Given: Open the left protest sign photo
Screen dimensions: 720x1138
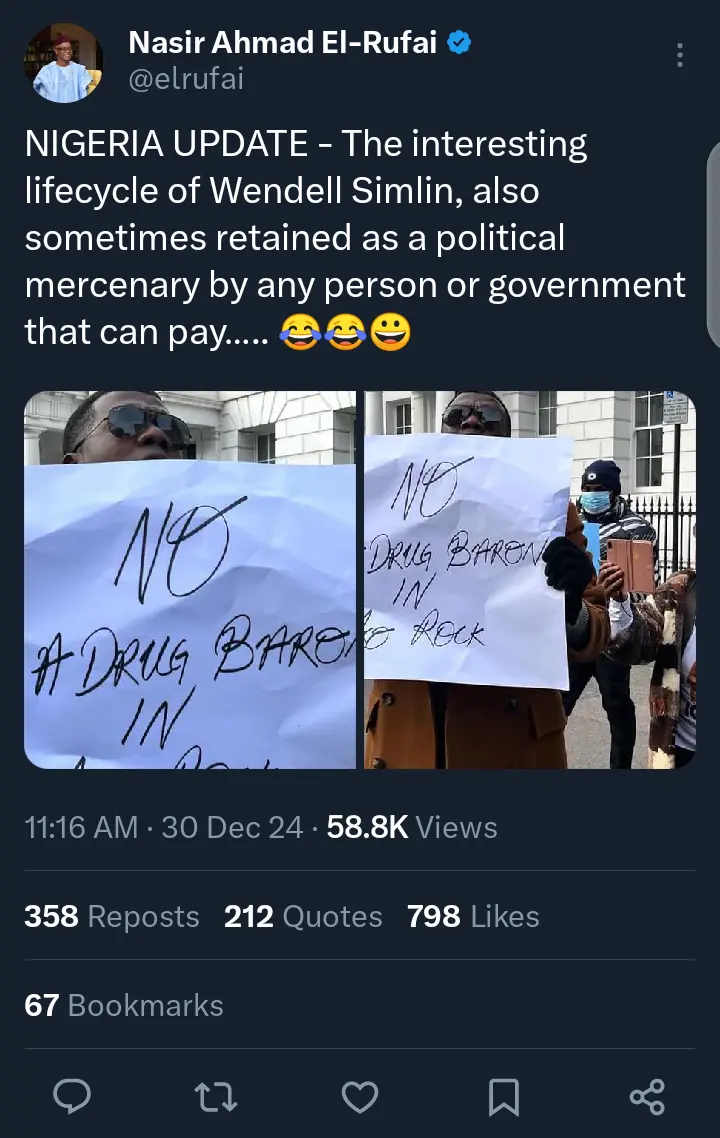Looking at the screenshot, I should click(x=190, y=579).
